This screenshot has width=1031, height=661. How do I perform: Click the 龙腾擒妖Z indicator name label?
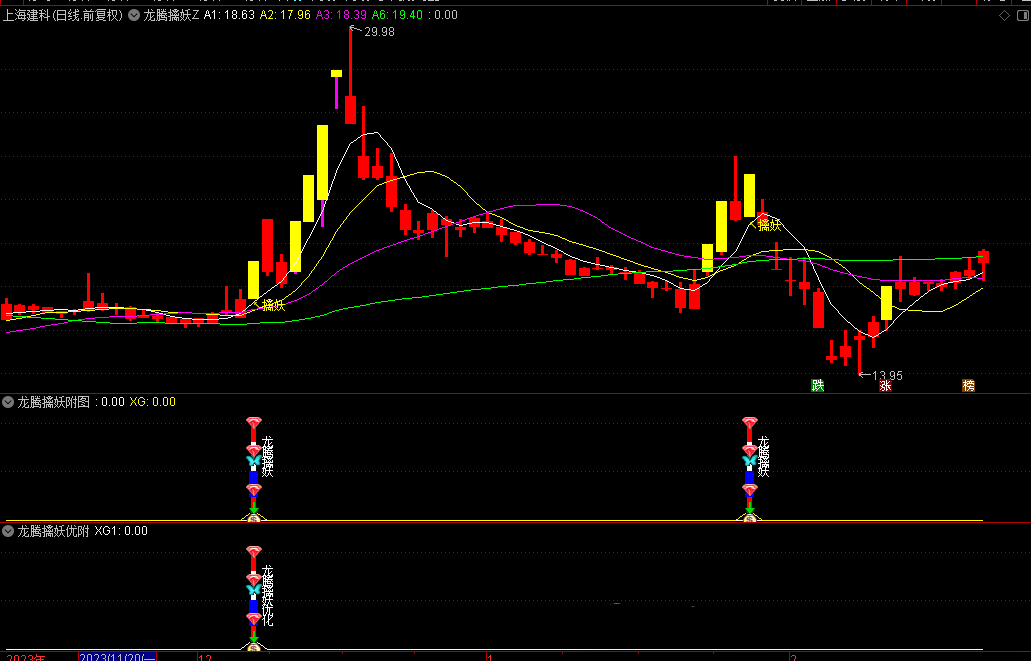click(171, 15)
